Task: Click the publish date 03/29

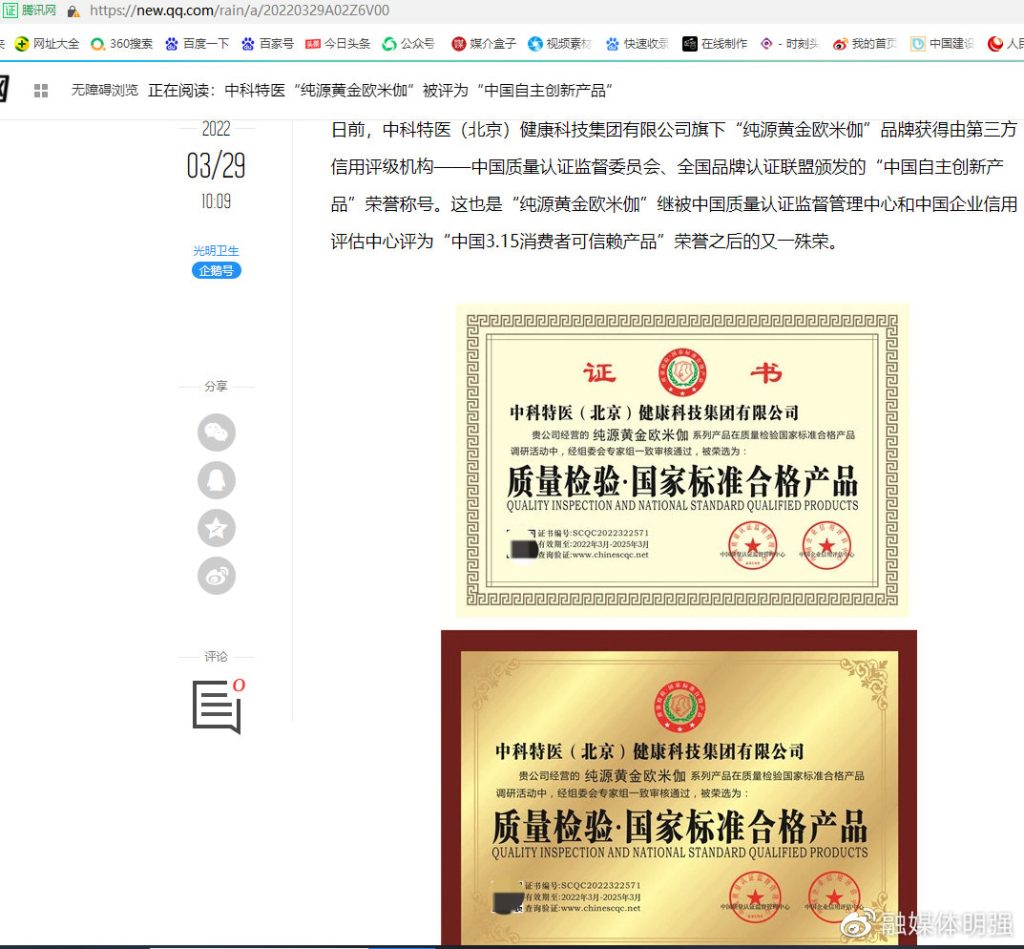Action: click(216, 165)
